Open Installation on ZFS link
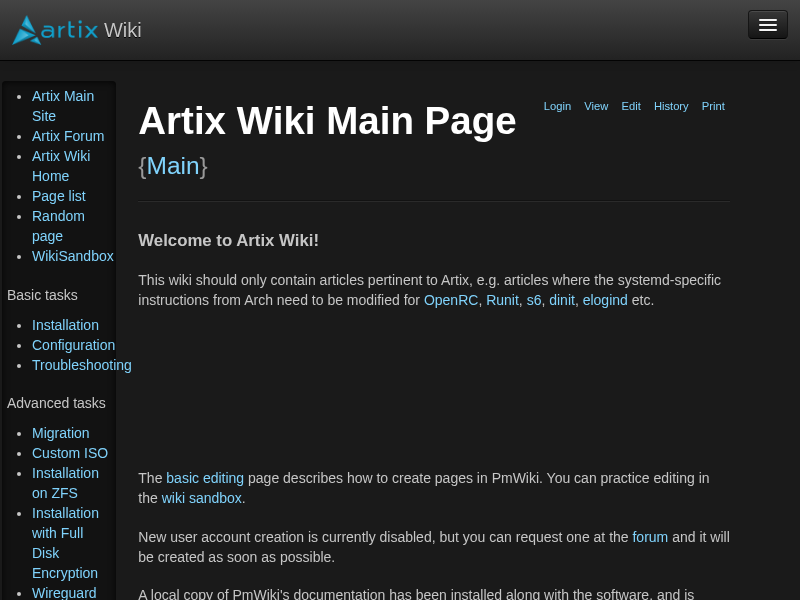The height and width of the screenshot is (600, 800). (x=65, y=483)
